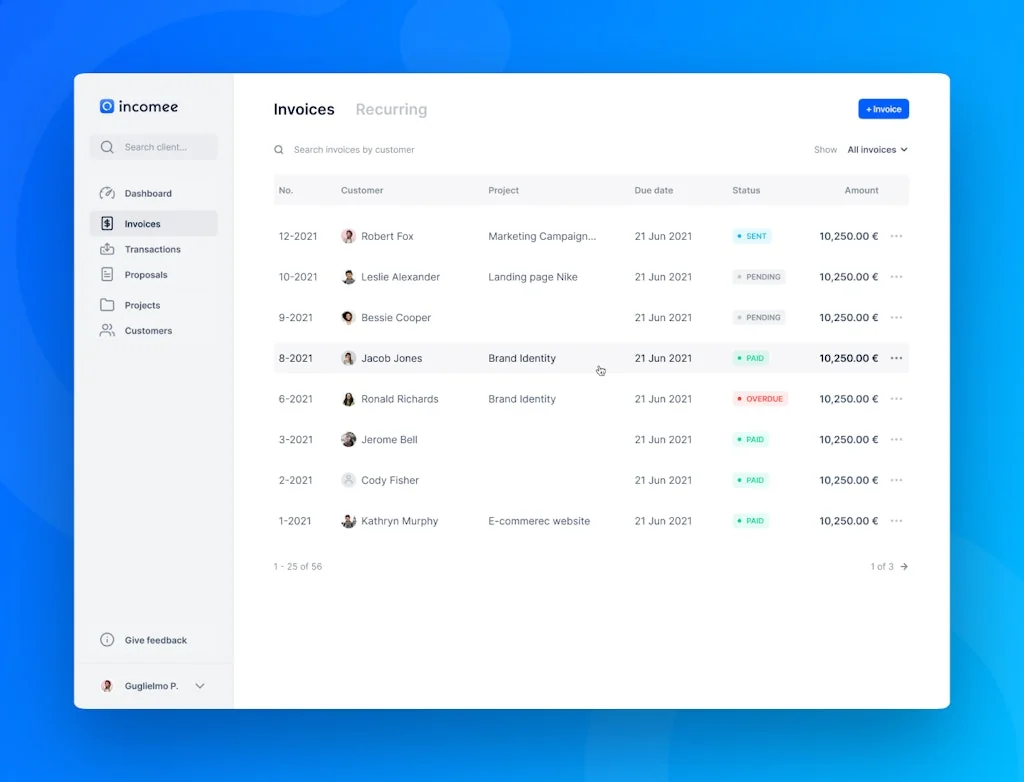Image resolution: width=1024 pixels, height=782 pixels.
Task: Go to next page using arrow
Action: click(904, 566)
